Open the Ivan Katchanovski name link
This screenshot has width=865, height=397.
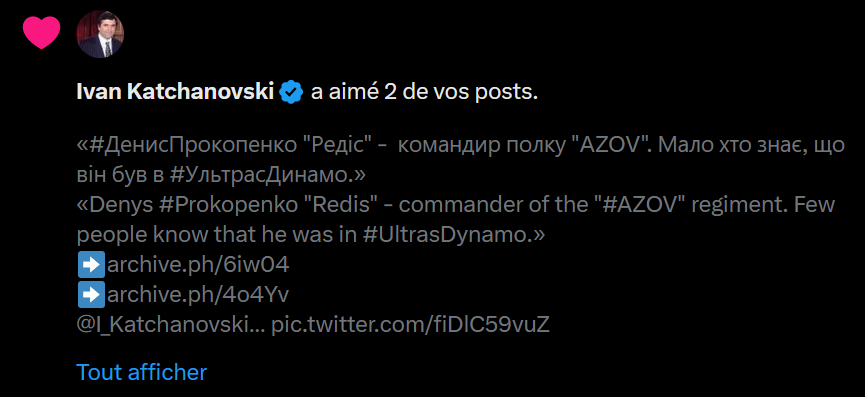175,93
